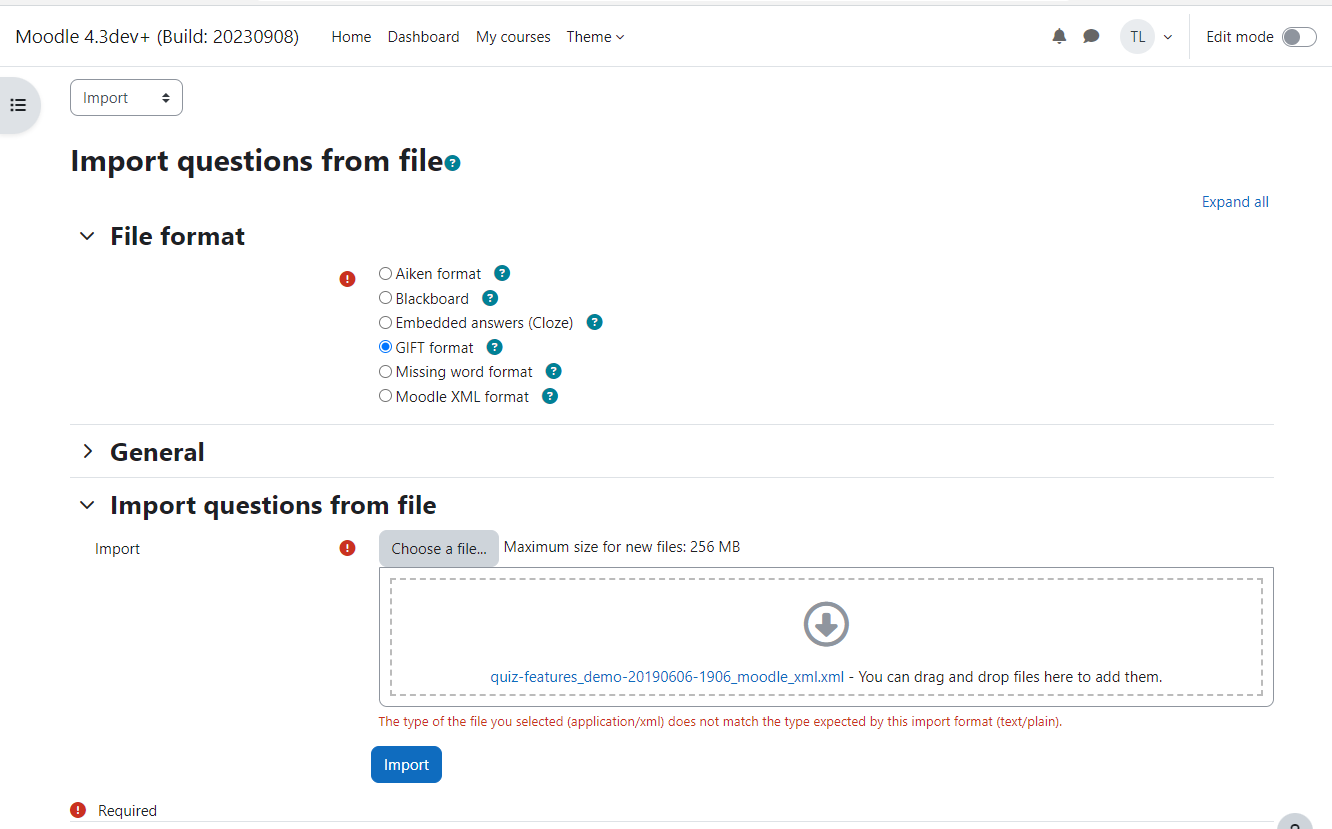1332x829 pixels.
Task: Open help for Embedded answers (Cloze)
Action: (x=594, y=322)
